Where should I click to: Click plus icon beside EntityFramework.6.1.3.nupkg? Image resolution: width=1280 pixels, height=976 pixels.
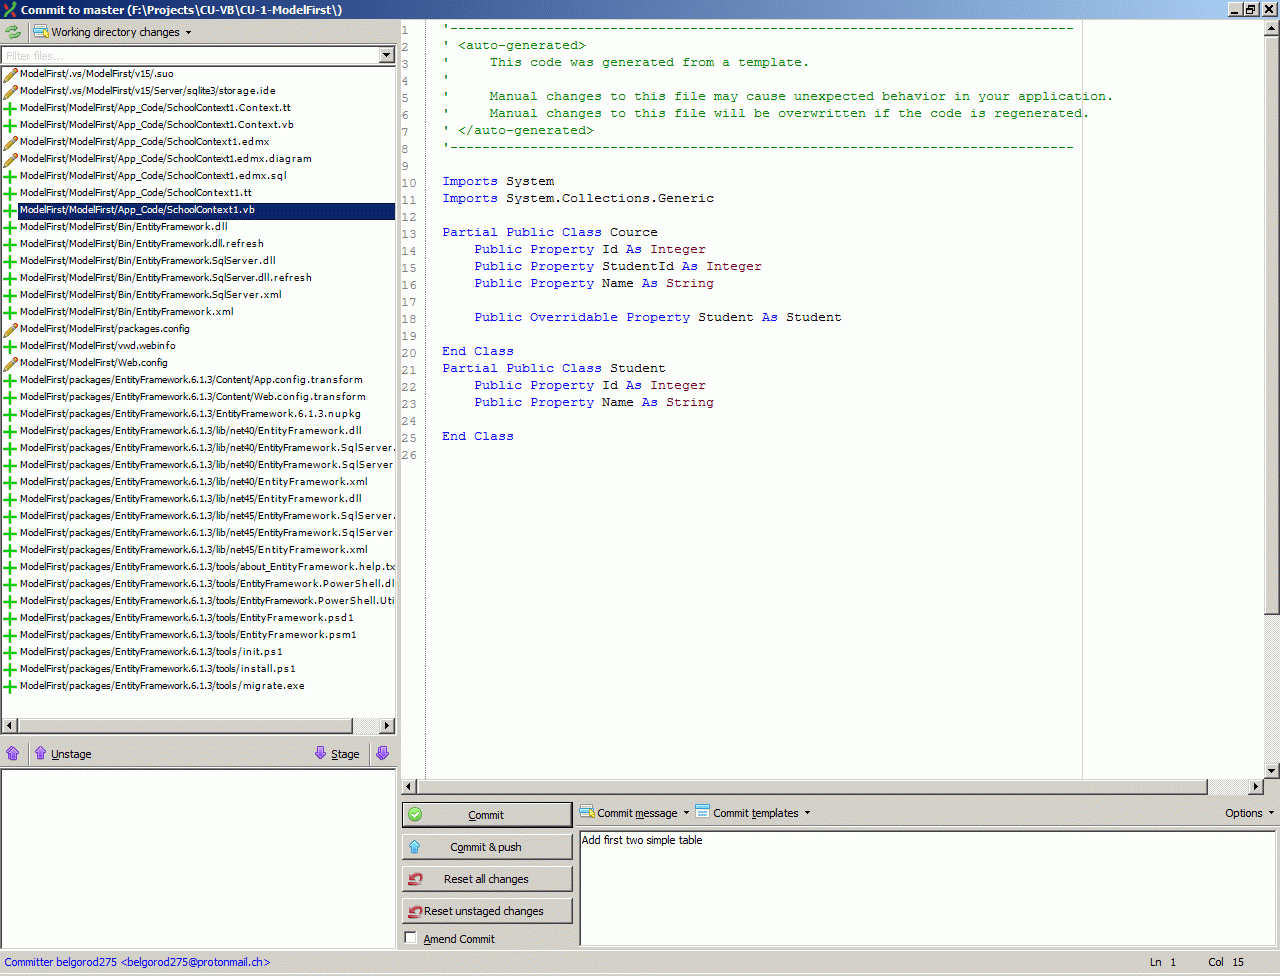point(10,414)
